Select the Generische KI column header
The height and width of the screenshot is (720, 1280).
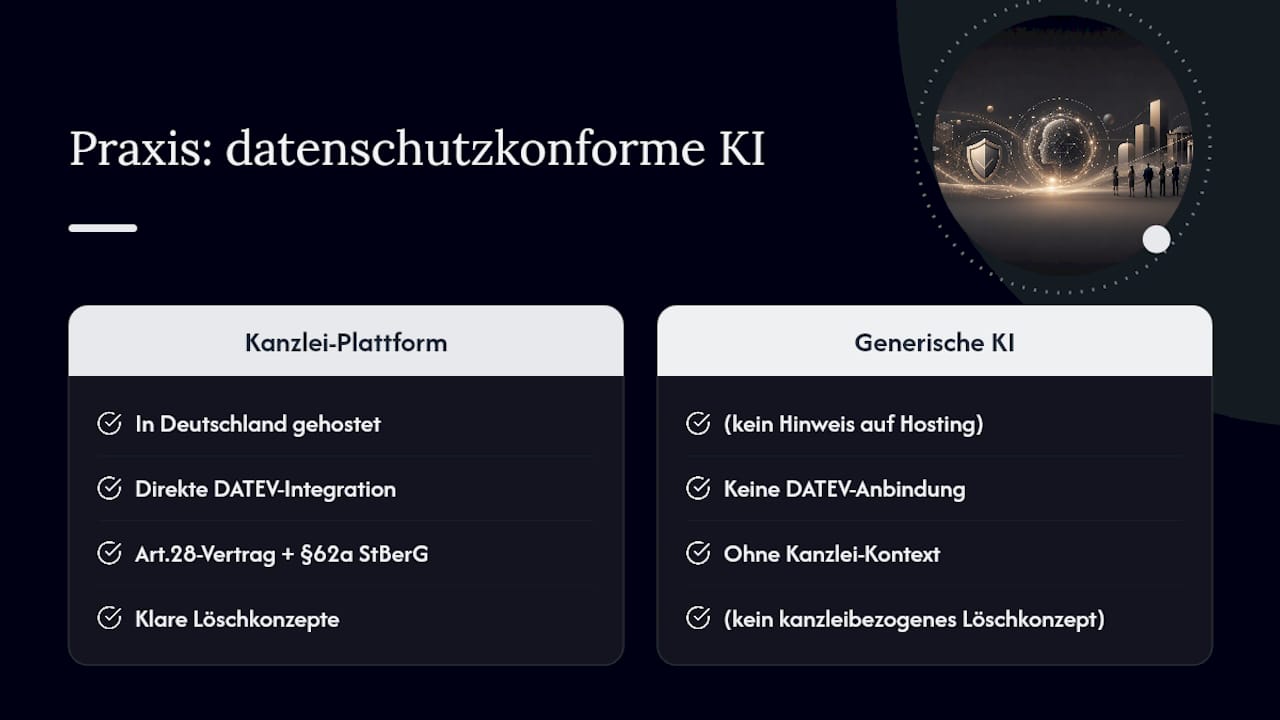pyautogui.click(x=934, y=342)
